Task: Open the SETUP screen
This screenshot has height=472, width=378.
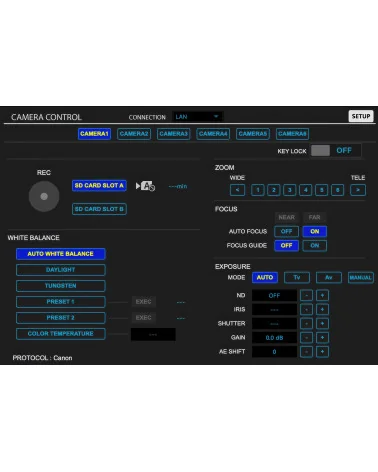Action: [x=361, y=116]
